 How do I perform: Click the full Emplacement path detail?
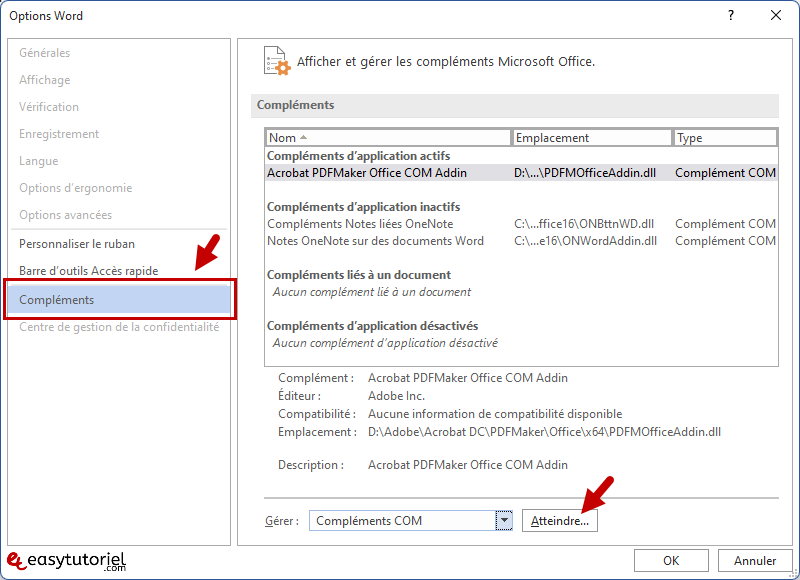[x=544, y=432]
